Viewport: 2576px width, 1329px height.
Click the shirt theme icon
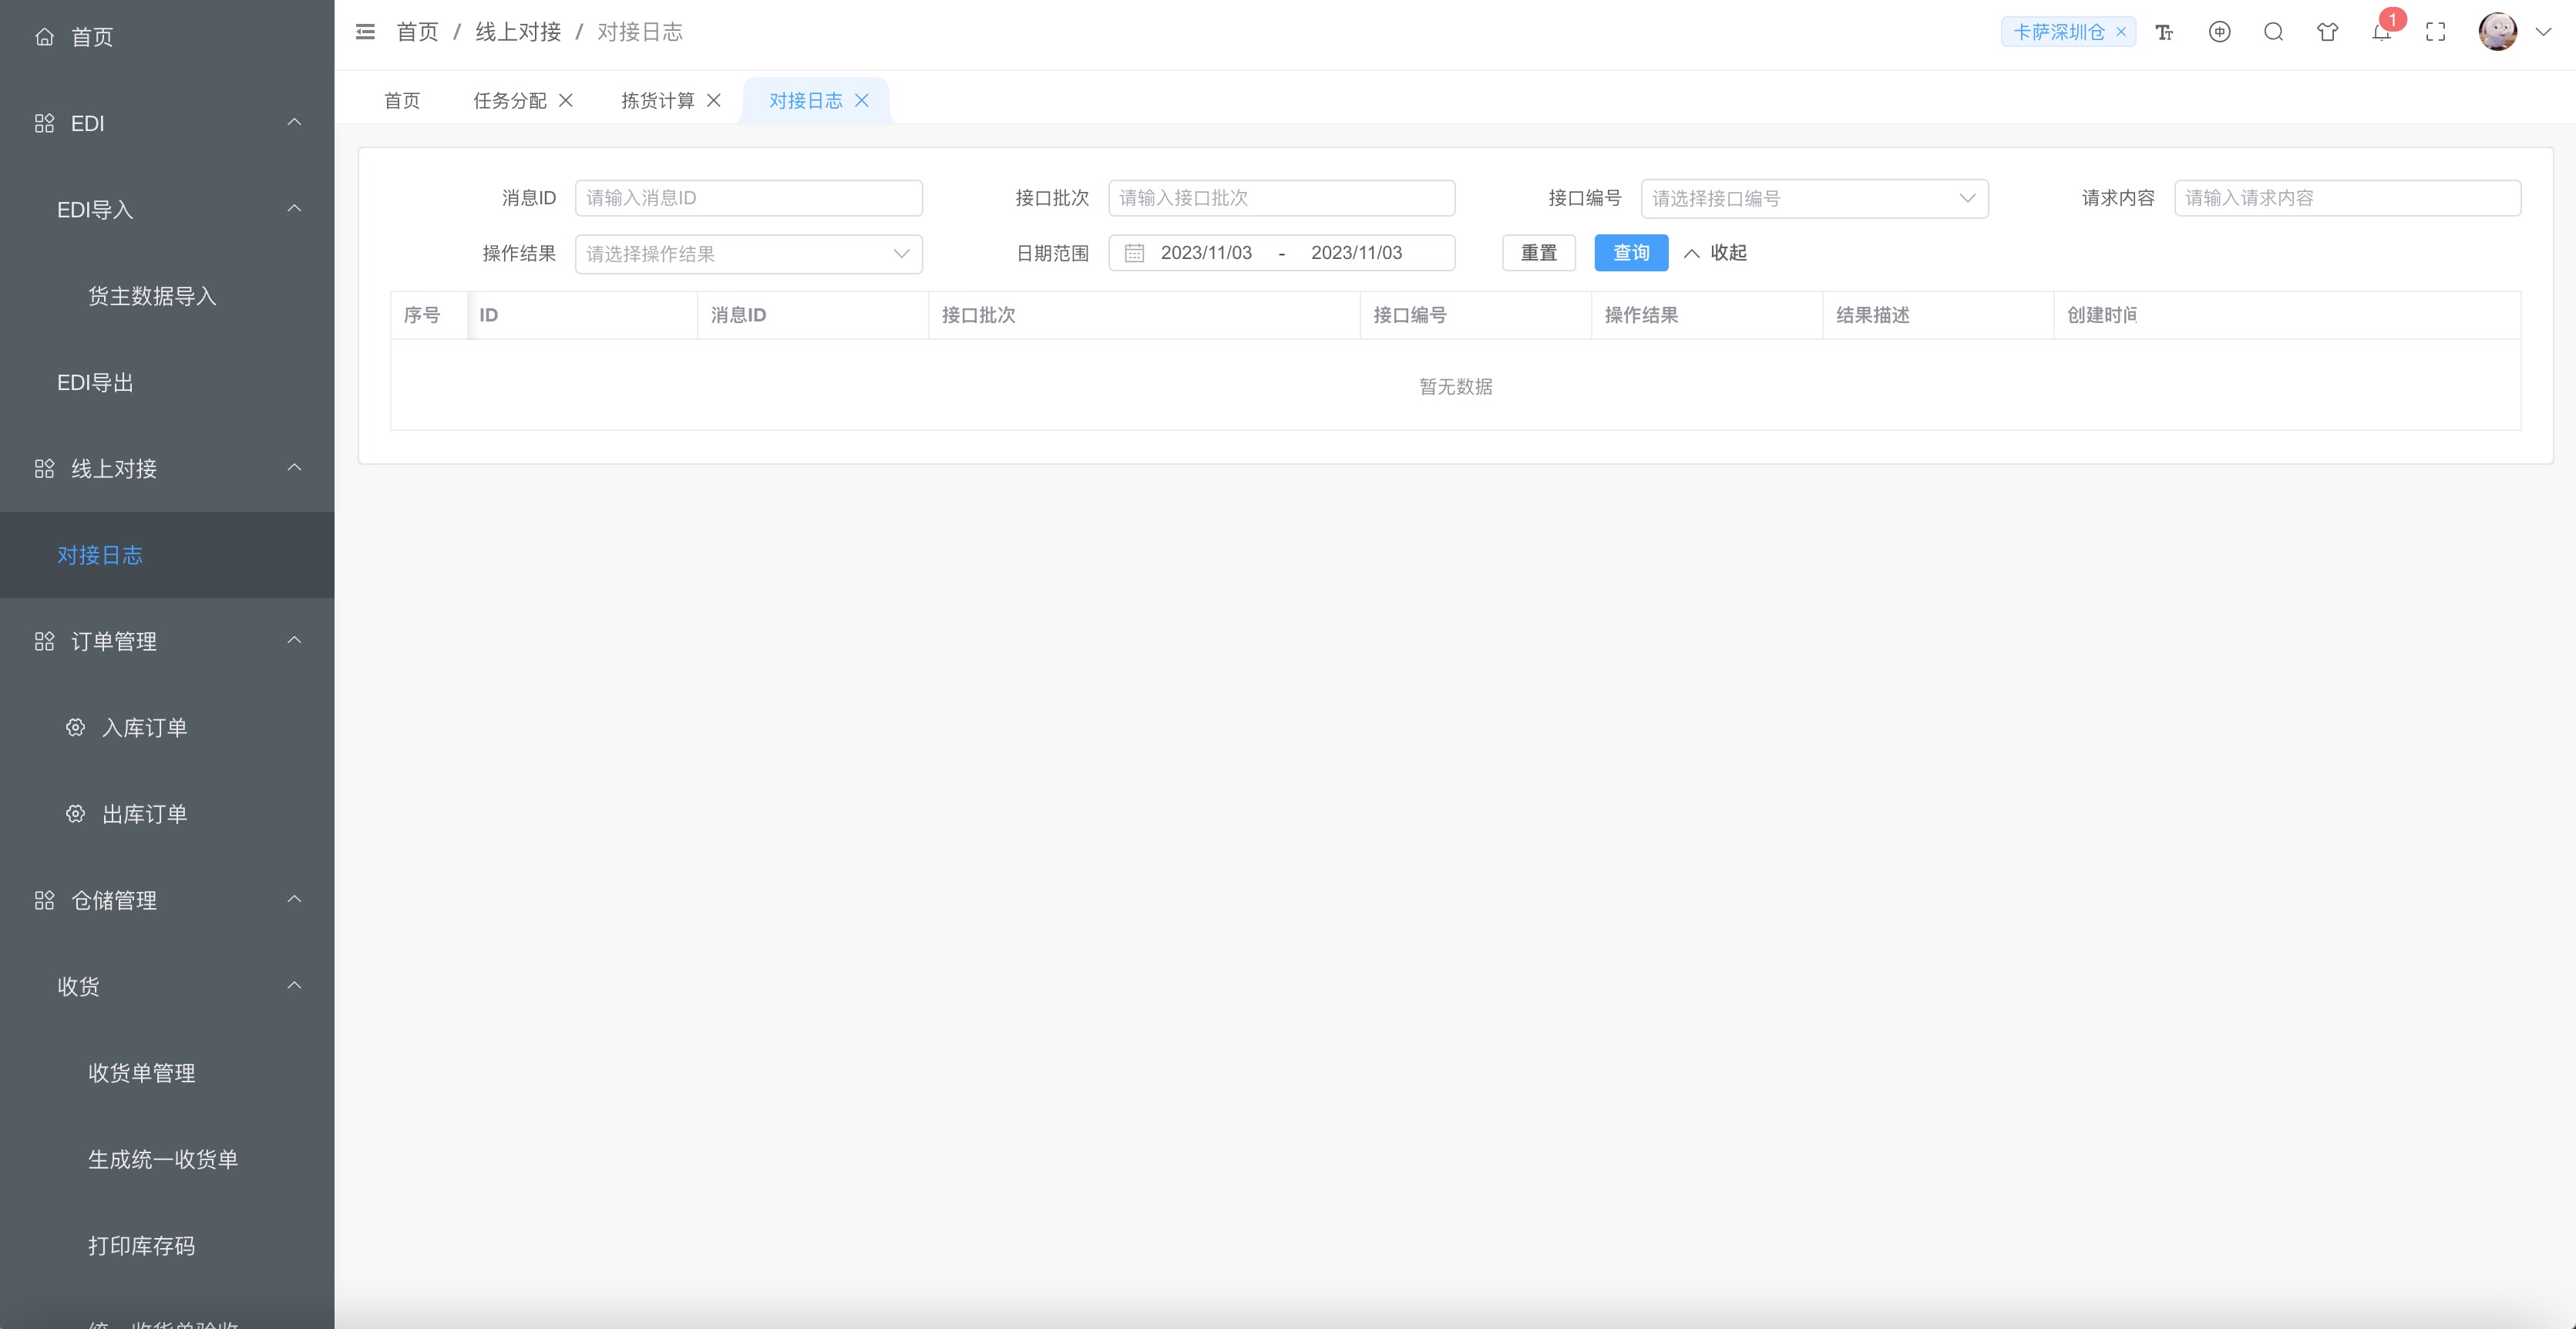[x=2327, y=32]
